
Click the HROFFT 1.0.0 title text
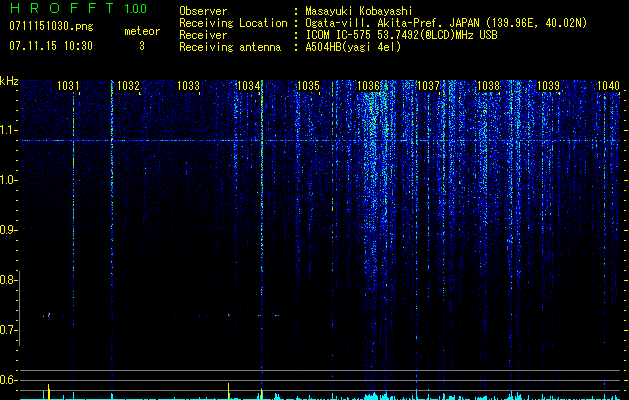point(79,8)
